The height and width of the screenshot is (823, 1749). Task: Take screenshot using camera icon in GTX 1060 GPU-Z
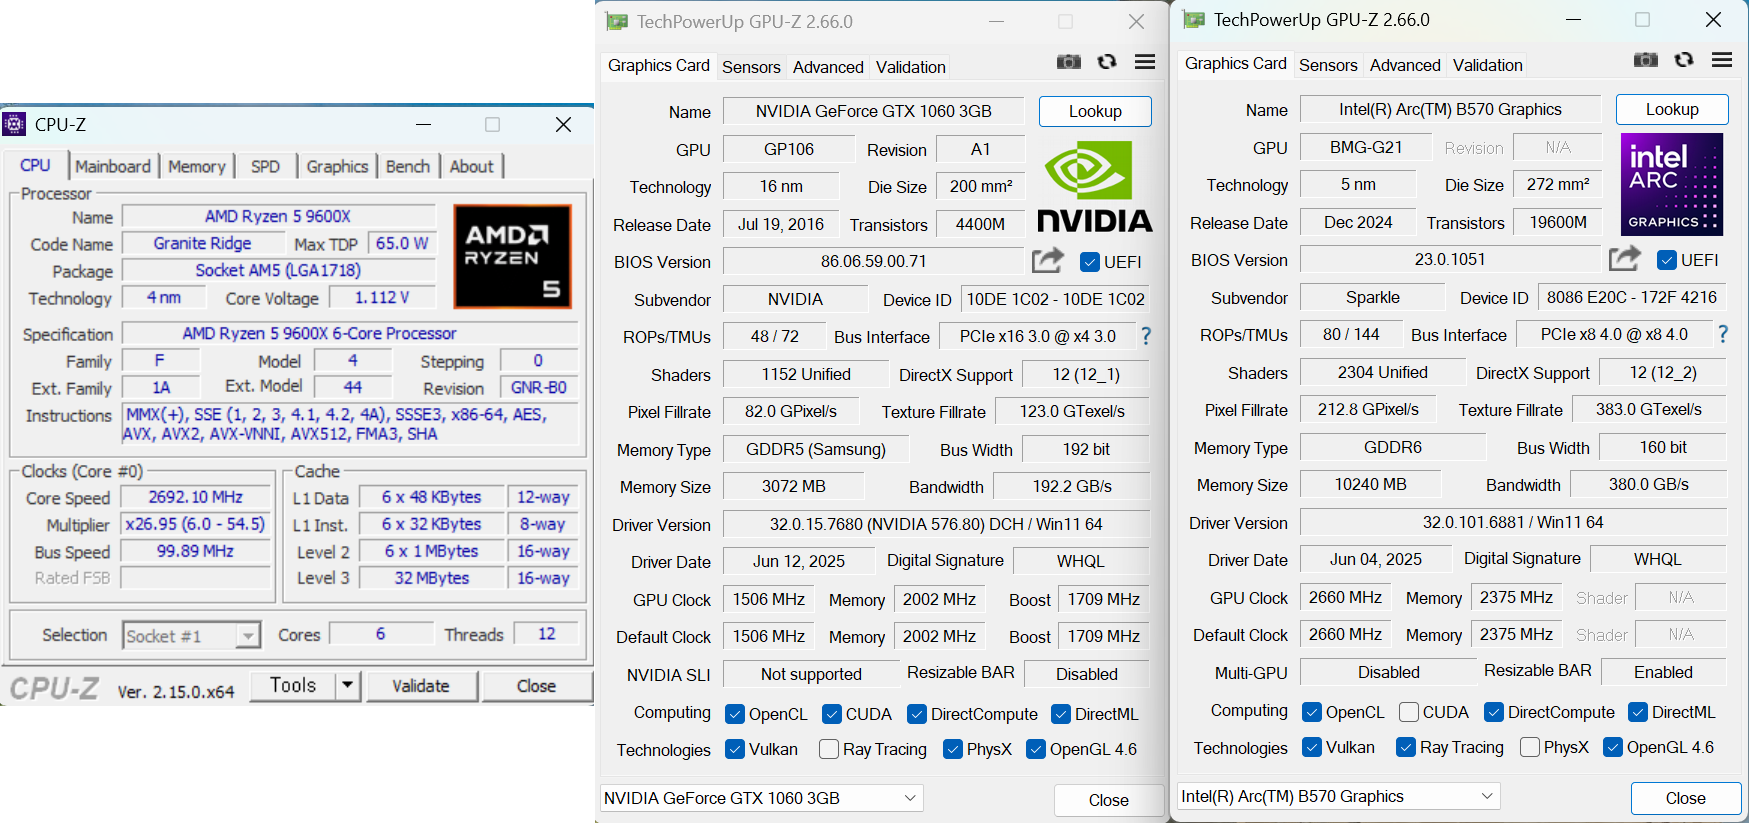click(x=1068, y=62)
